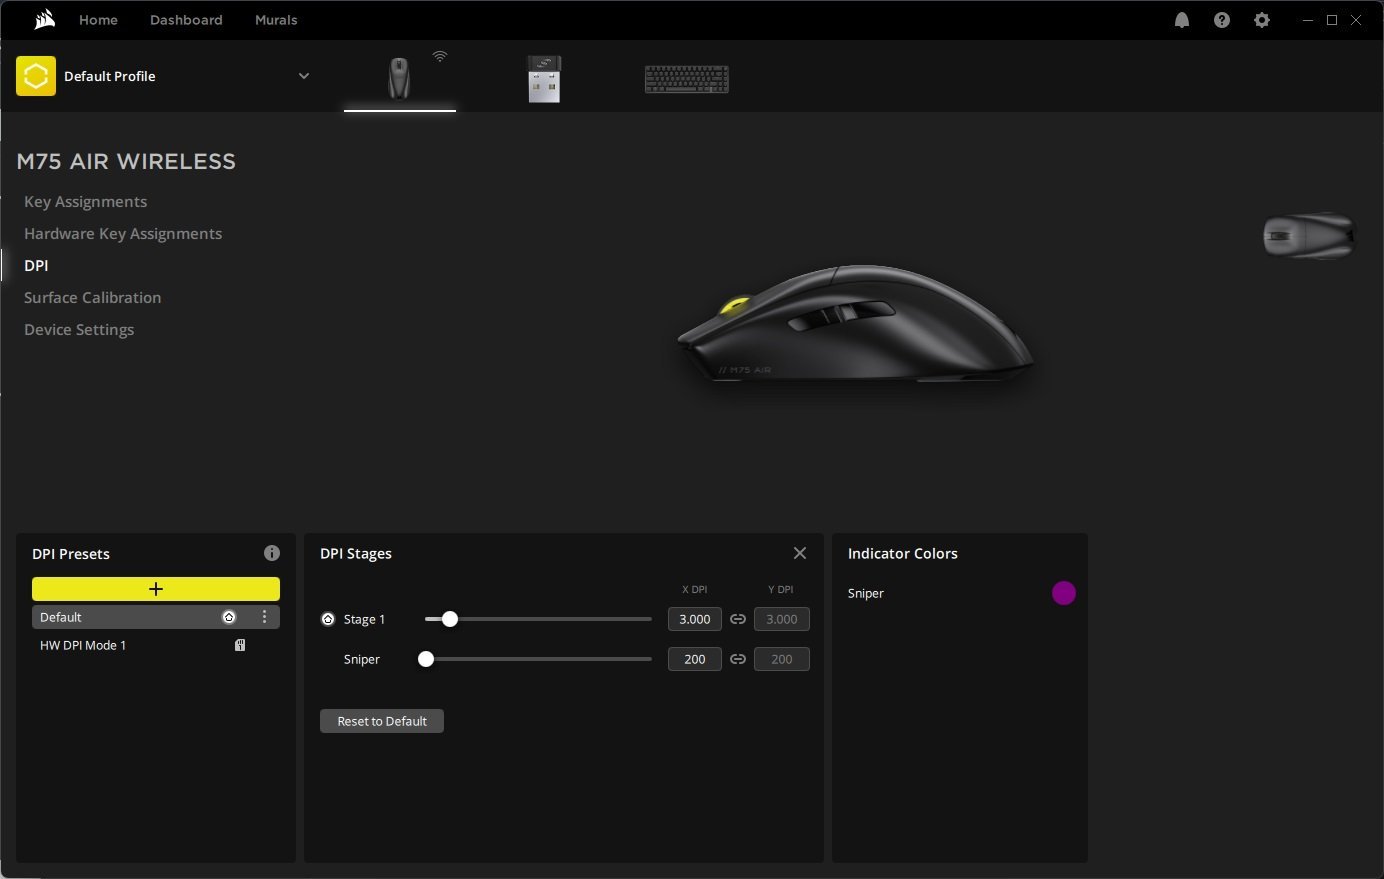The image size is (1384, 879).
Task: Maximize the iCUE window
Action: coord(1332,20)
